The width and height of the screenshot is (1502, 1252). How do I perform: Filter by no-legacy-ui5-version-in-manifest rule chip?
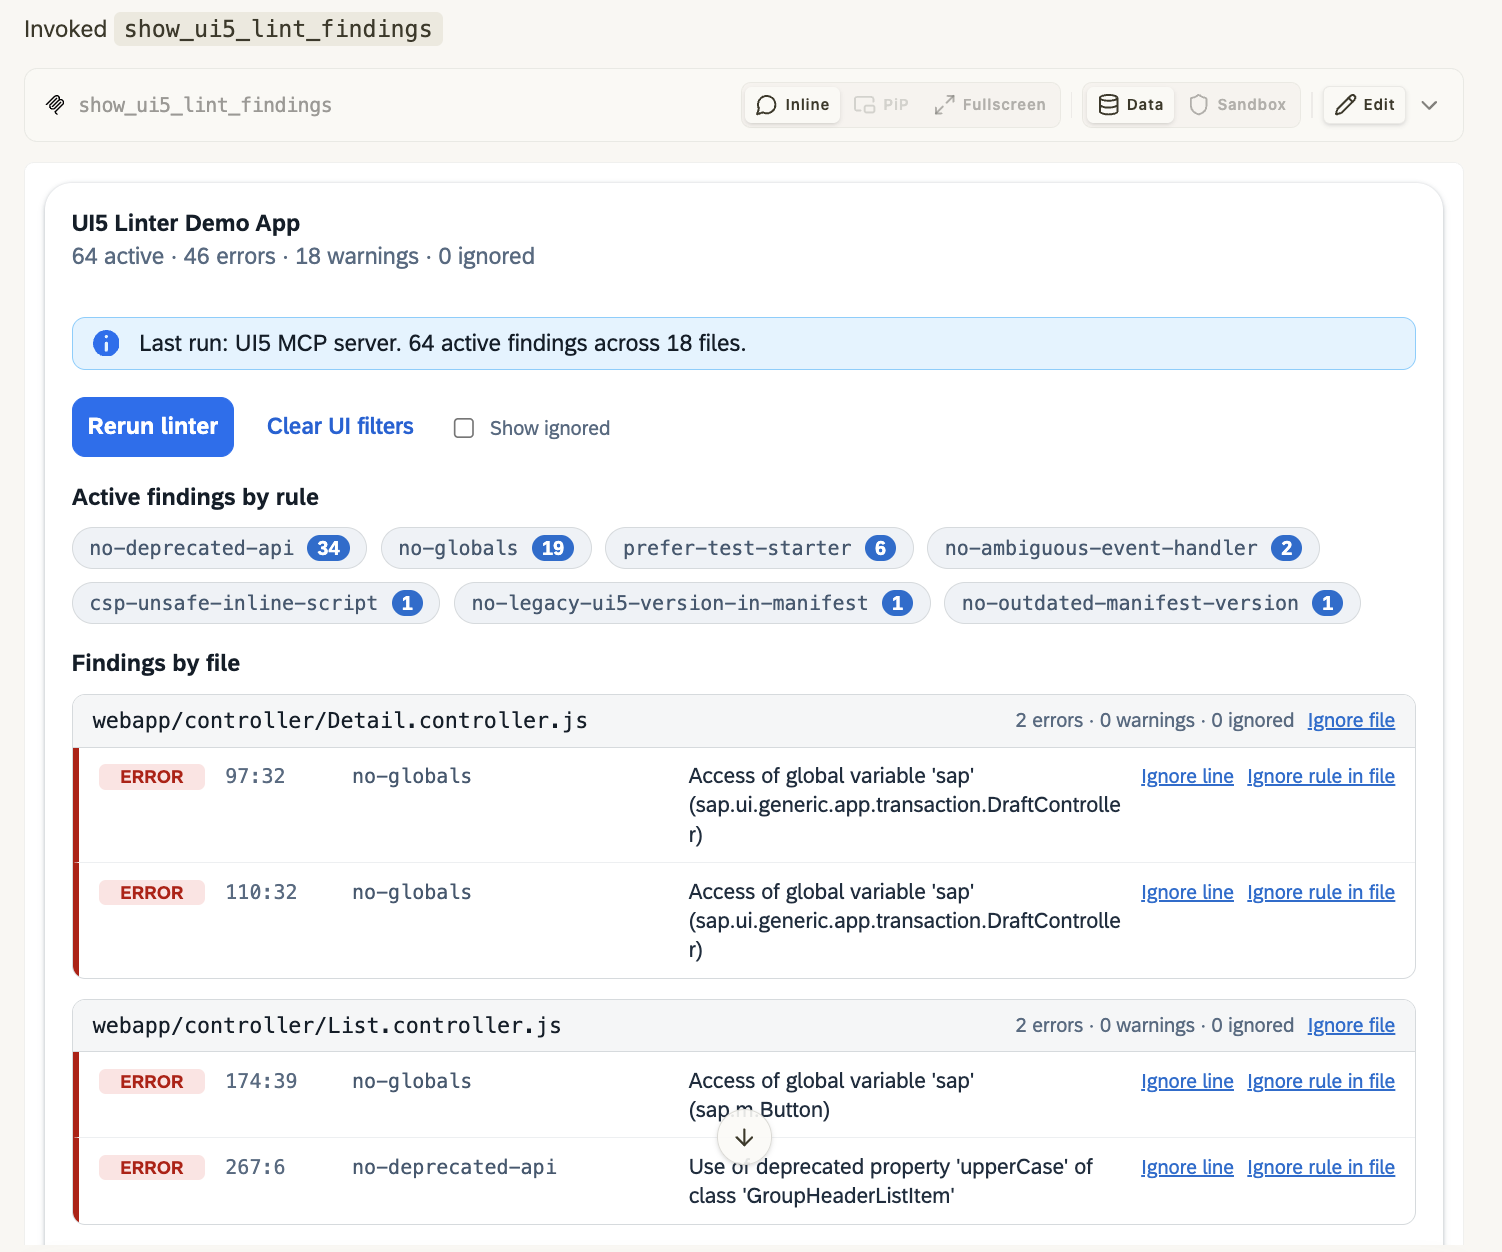pyautogui.click(x=692, y=603)
